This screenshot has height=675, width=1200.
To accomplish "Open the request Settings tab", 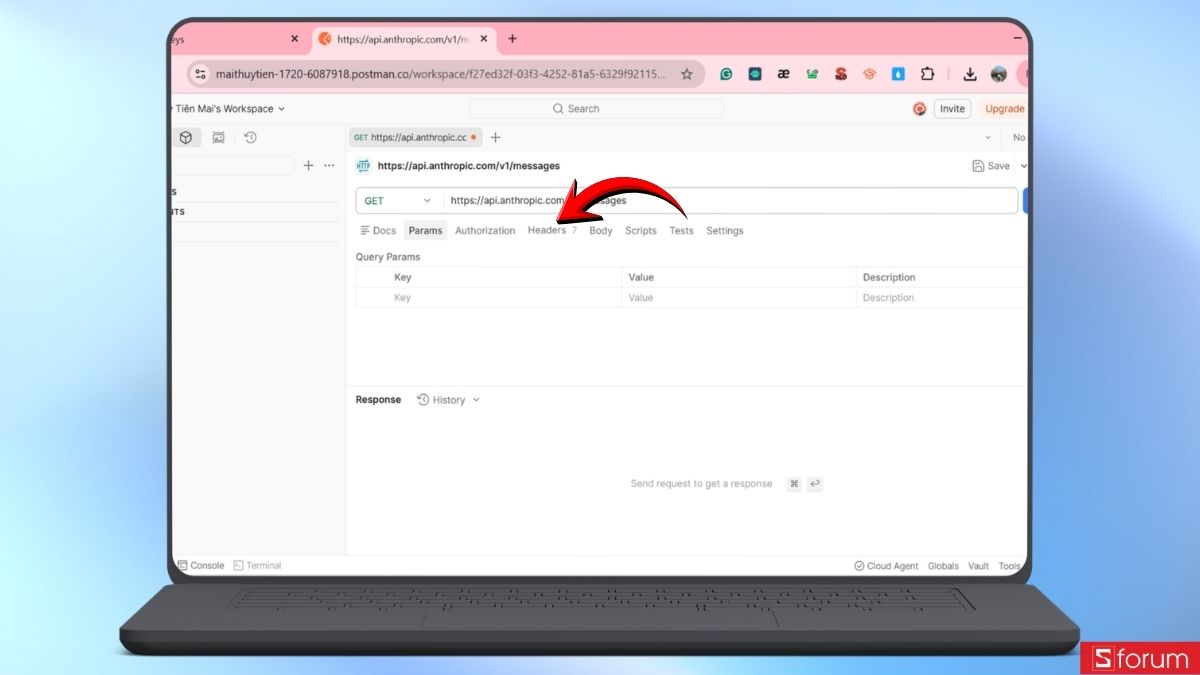I will (725, 230).
